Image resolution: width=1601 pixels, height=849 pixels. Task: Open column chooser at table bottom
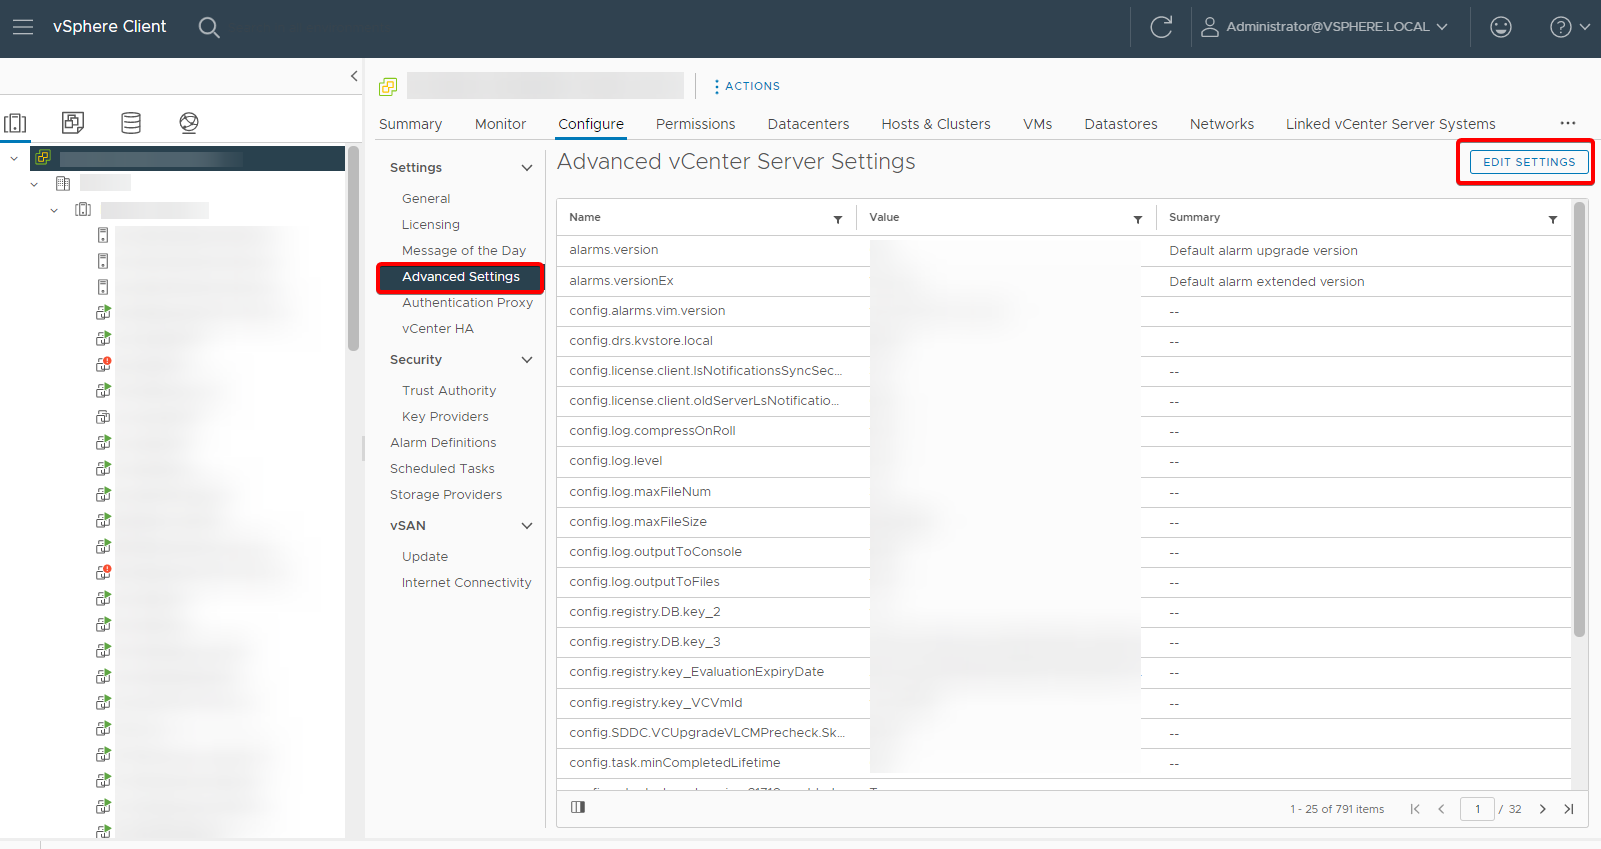point(578,807)
